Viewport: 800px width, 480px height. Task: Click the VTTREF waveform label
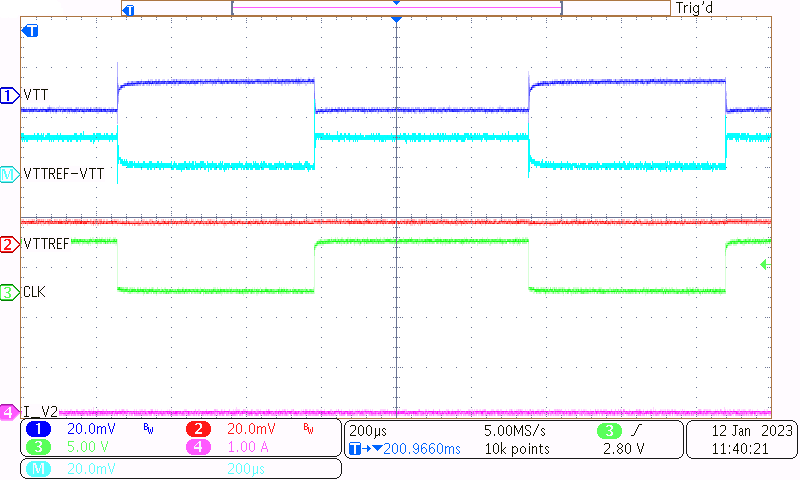click(46, 244)
